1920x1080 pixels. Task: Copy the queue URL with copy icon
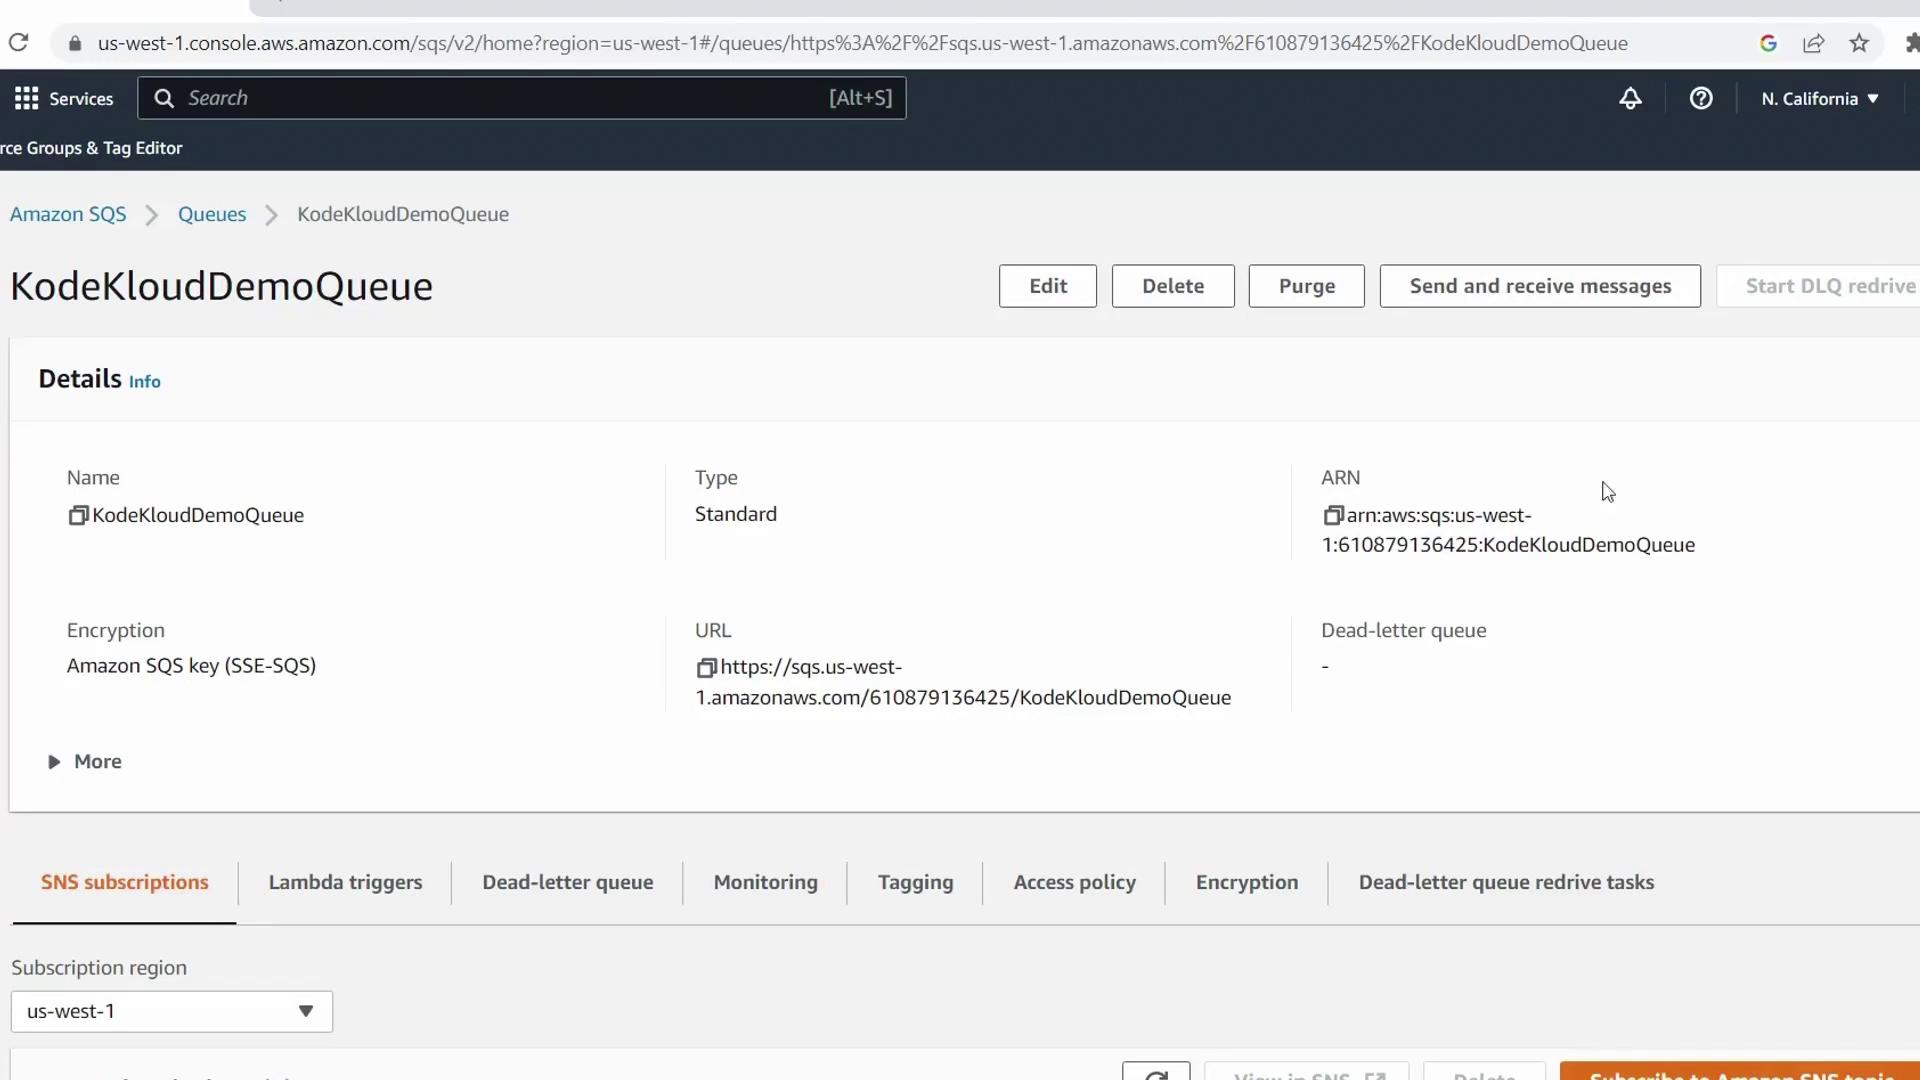(706, 668)
